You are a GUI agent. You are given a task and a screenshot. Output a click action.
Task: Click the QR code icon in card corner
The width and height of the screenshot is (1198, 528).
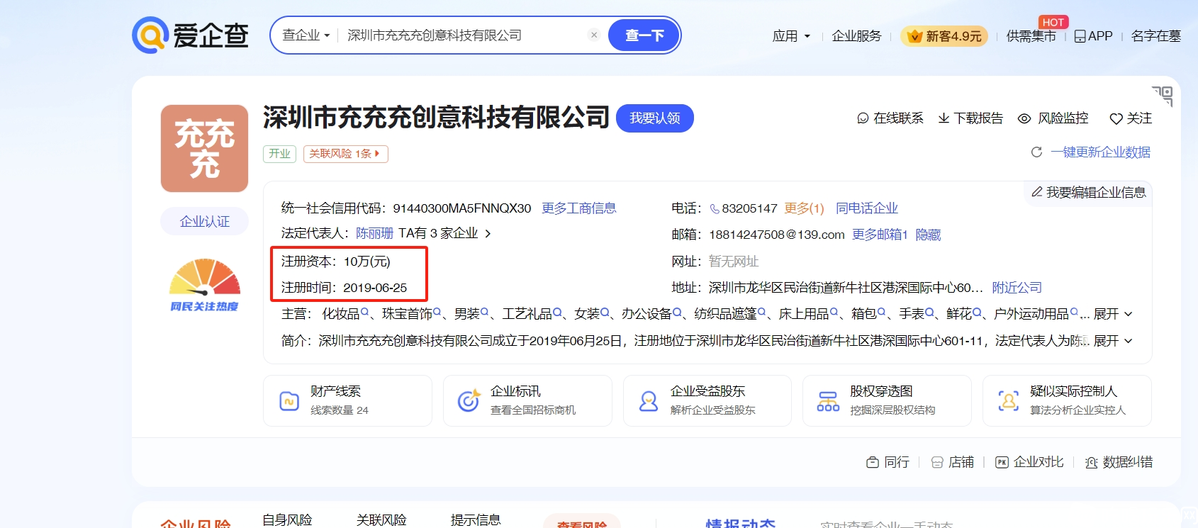(x=1162, y=95)
